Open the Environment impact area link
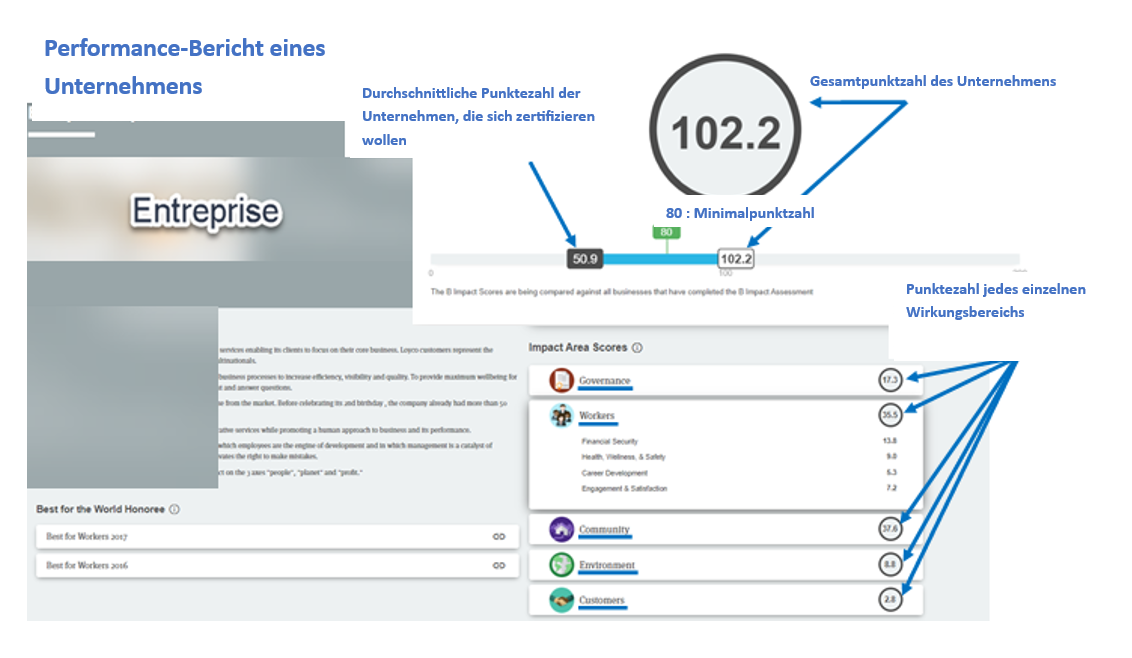Viewport: 1132px width, 658px height. tap(607, 565)
